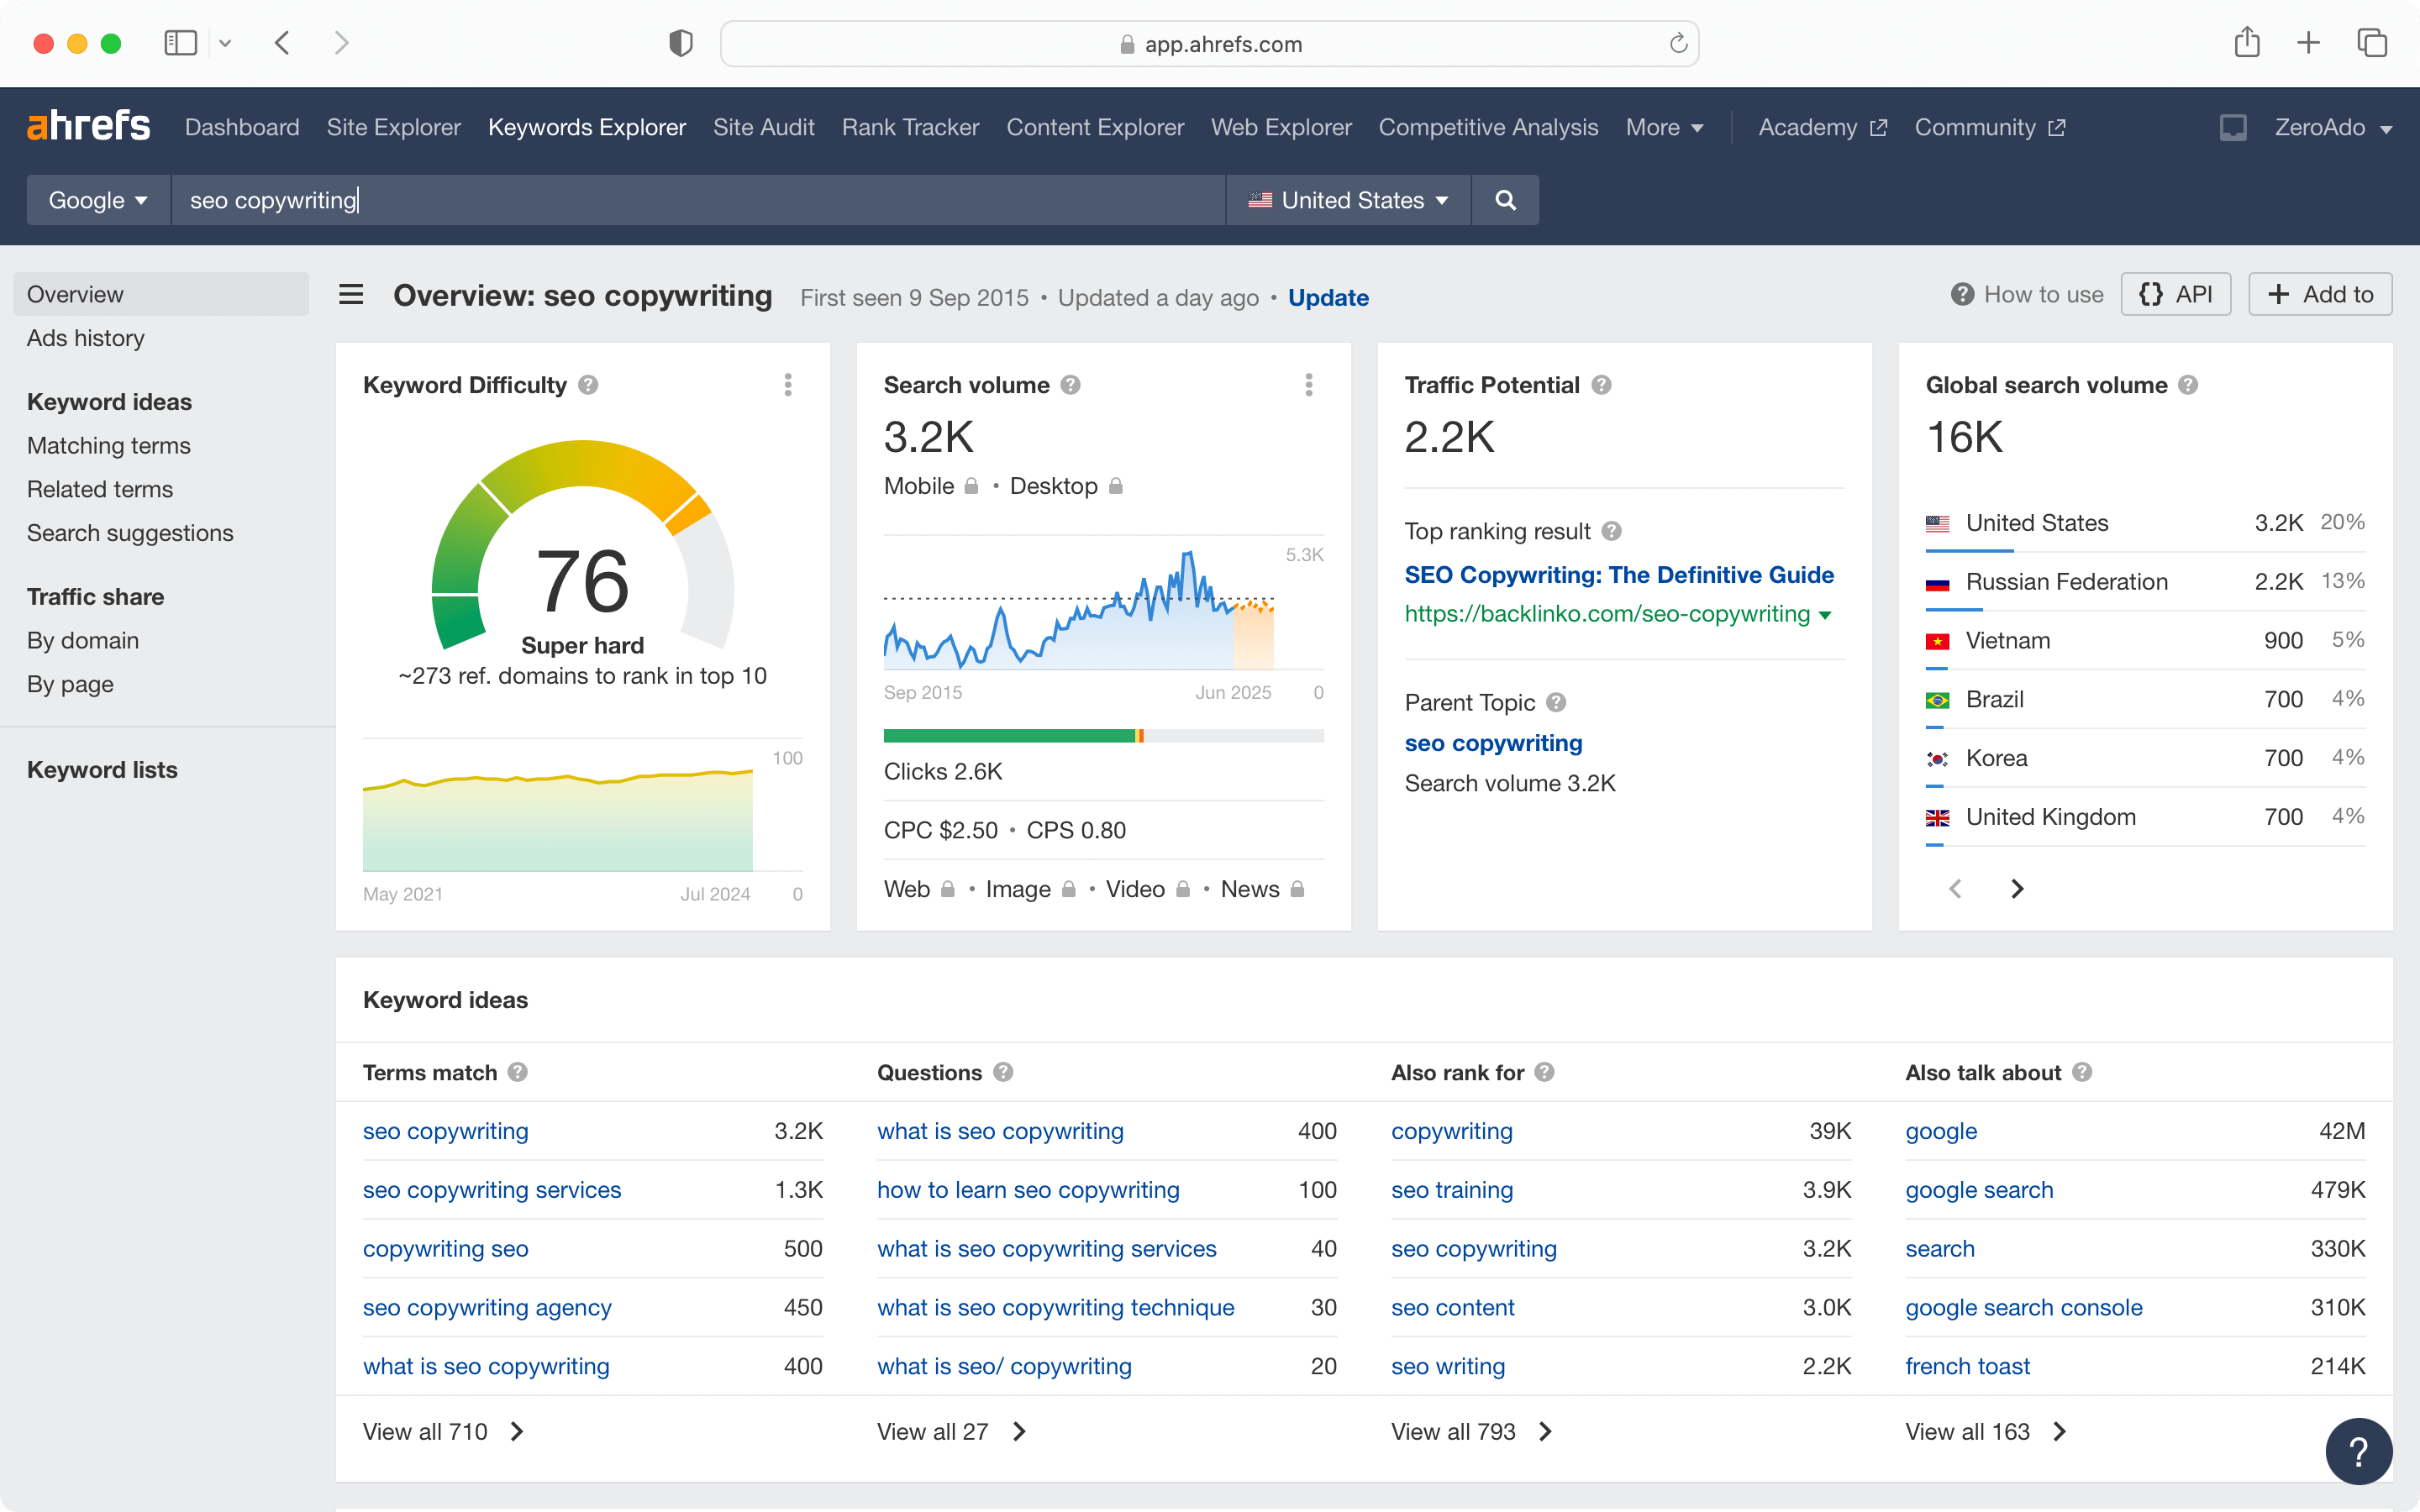Click 'how to learn seo copywriting' question
Screen dimensions: 2420x1512
click(1028, 1190)
